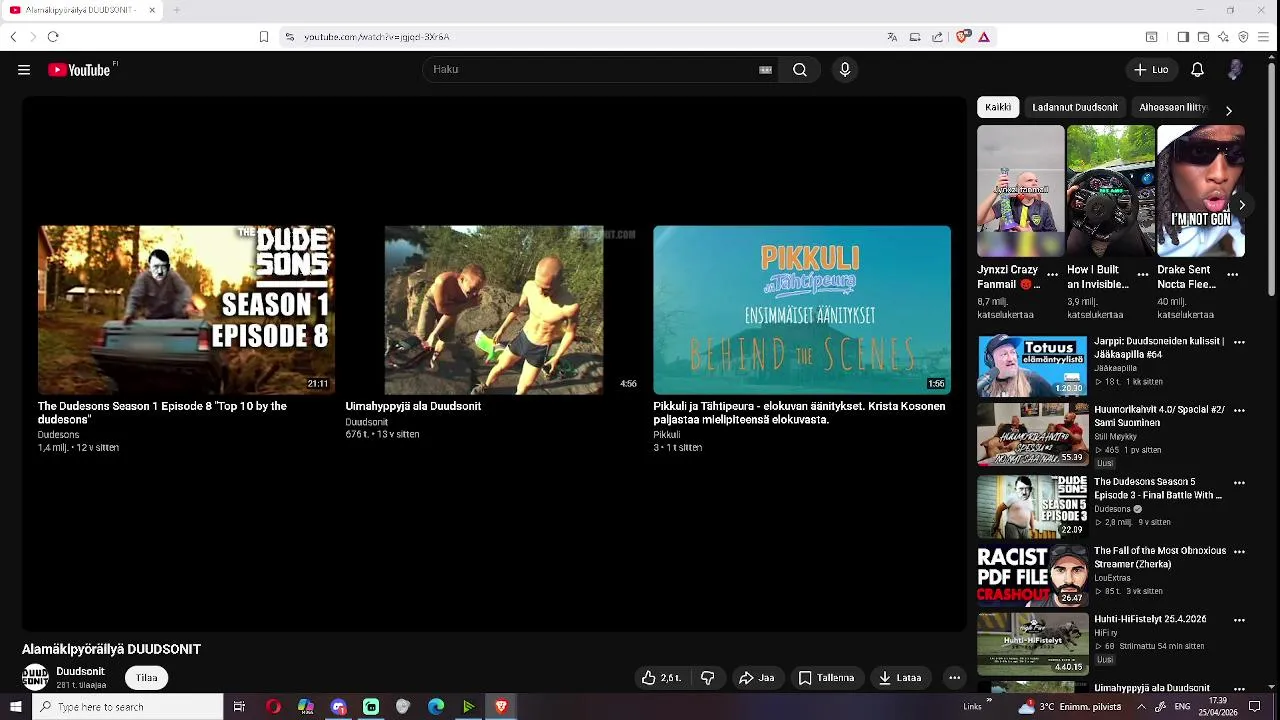Open Brave VPN shield icon
This screenshot has width=1280, height=720.
tap(1243, 37)
